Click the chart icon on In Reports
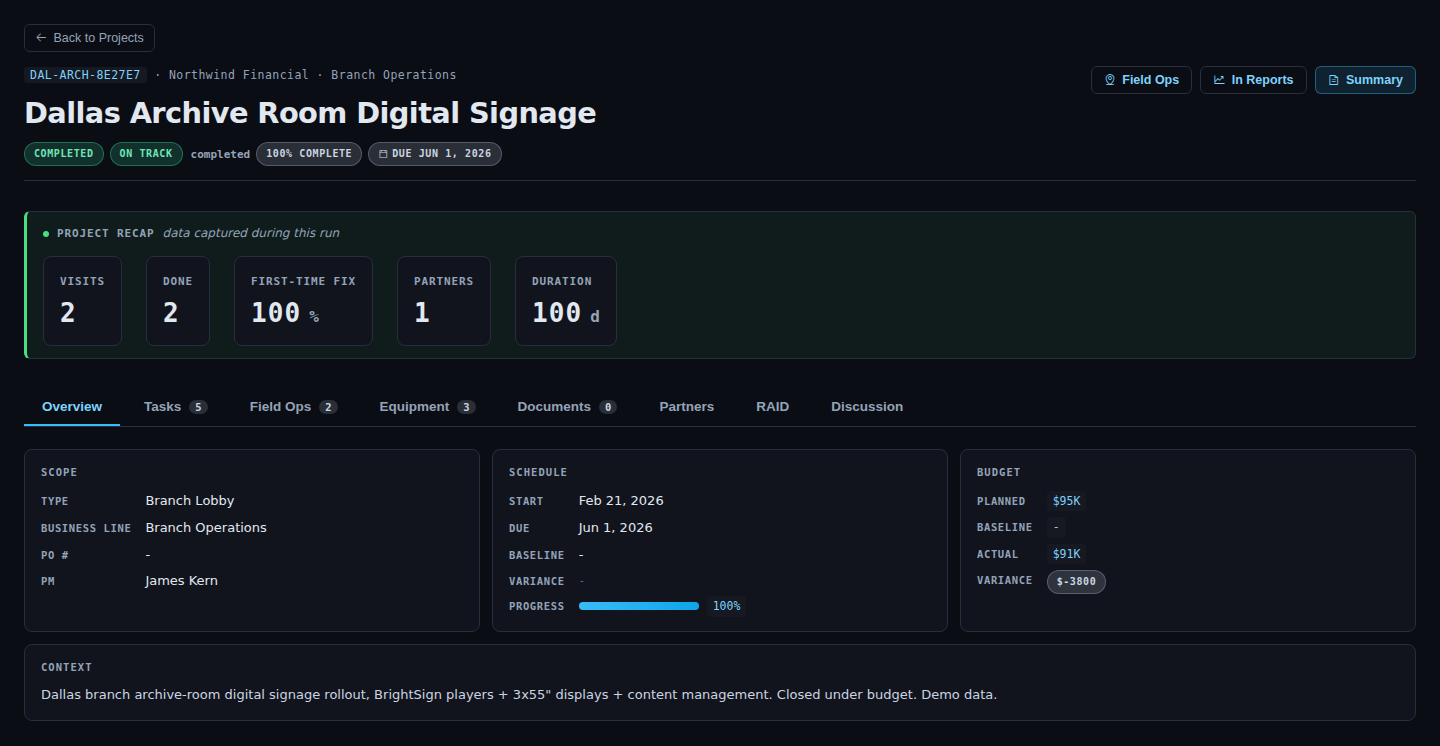Image resolution: width=1440 pixels, height=746 pixels. point(1219,80)
